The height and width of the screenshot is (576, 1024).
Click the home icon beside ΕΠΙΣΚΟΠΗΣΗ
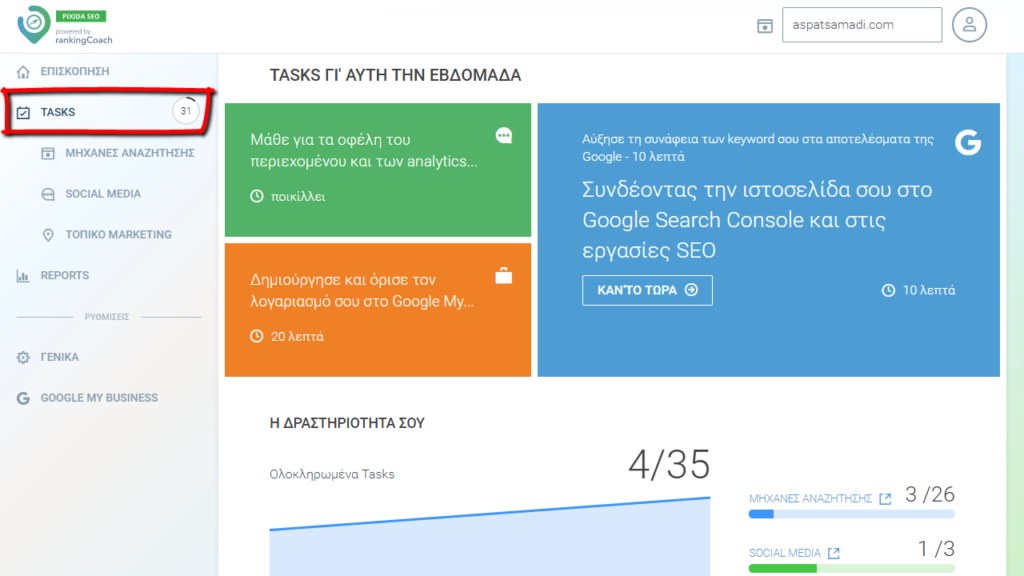(x=24, y=71)
